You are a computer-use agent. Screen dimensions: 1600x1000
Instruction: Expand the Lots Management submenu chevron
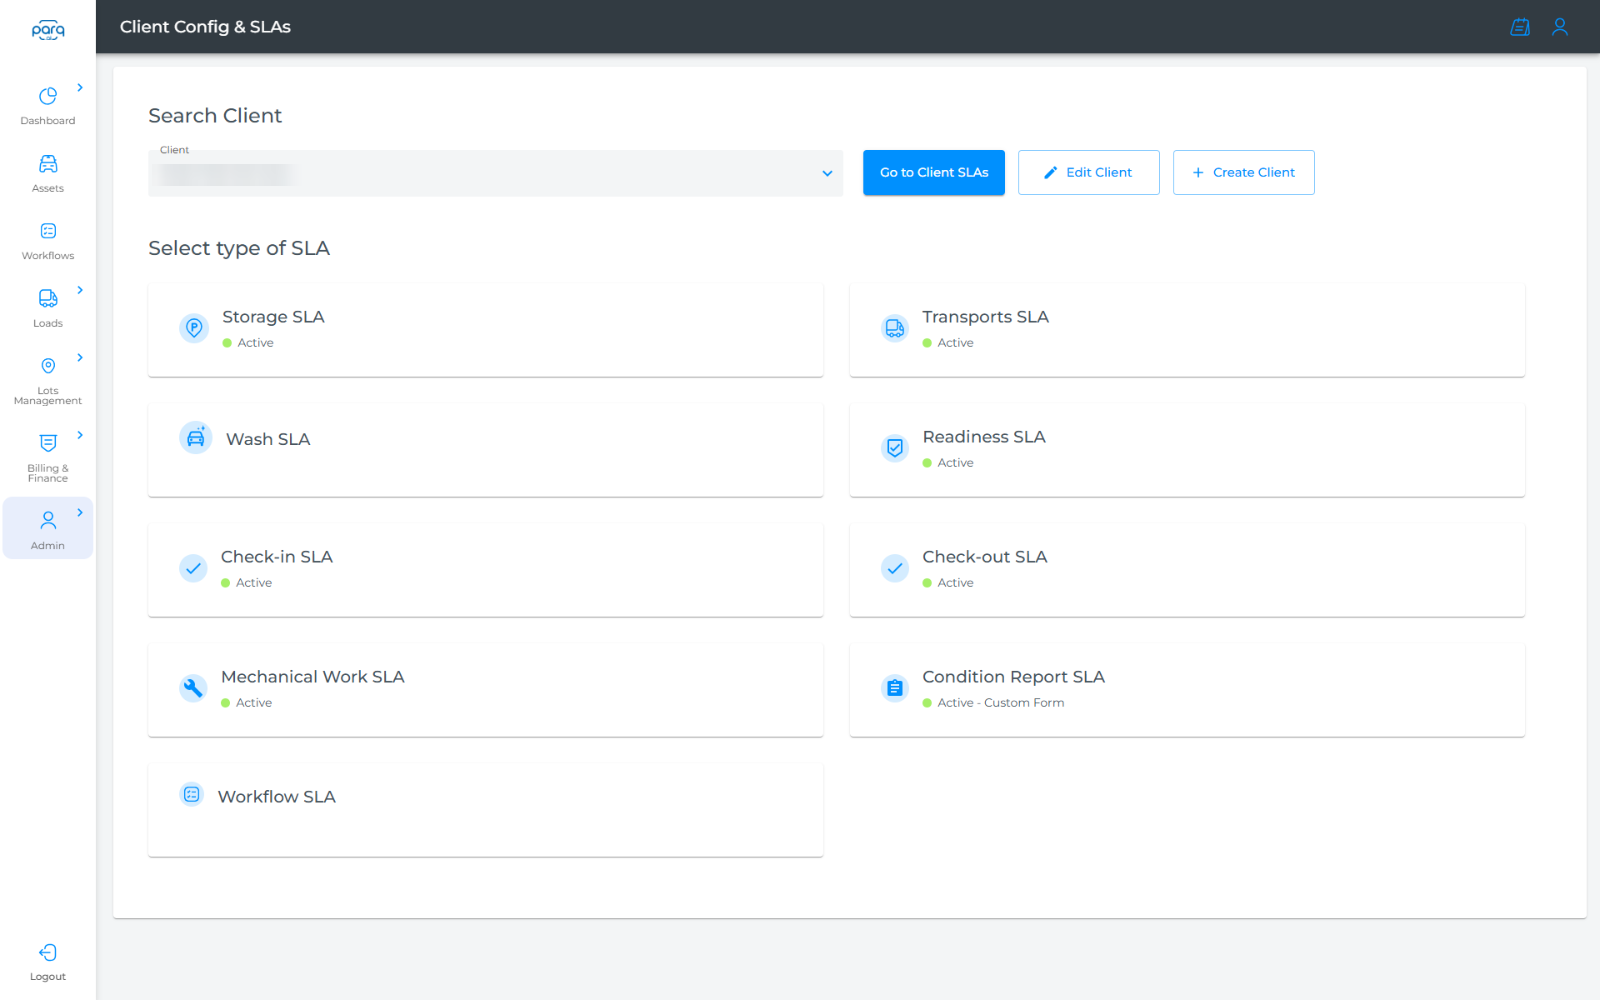(x=80, y=358)
